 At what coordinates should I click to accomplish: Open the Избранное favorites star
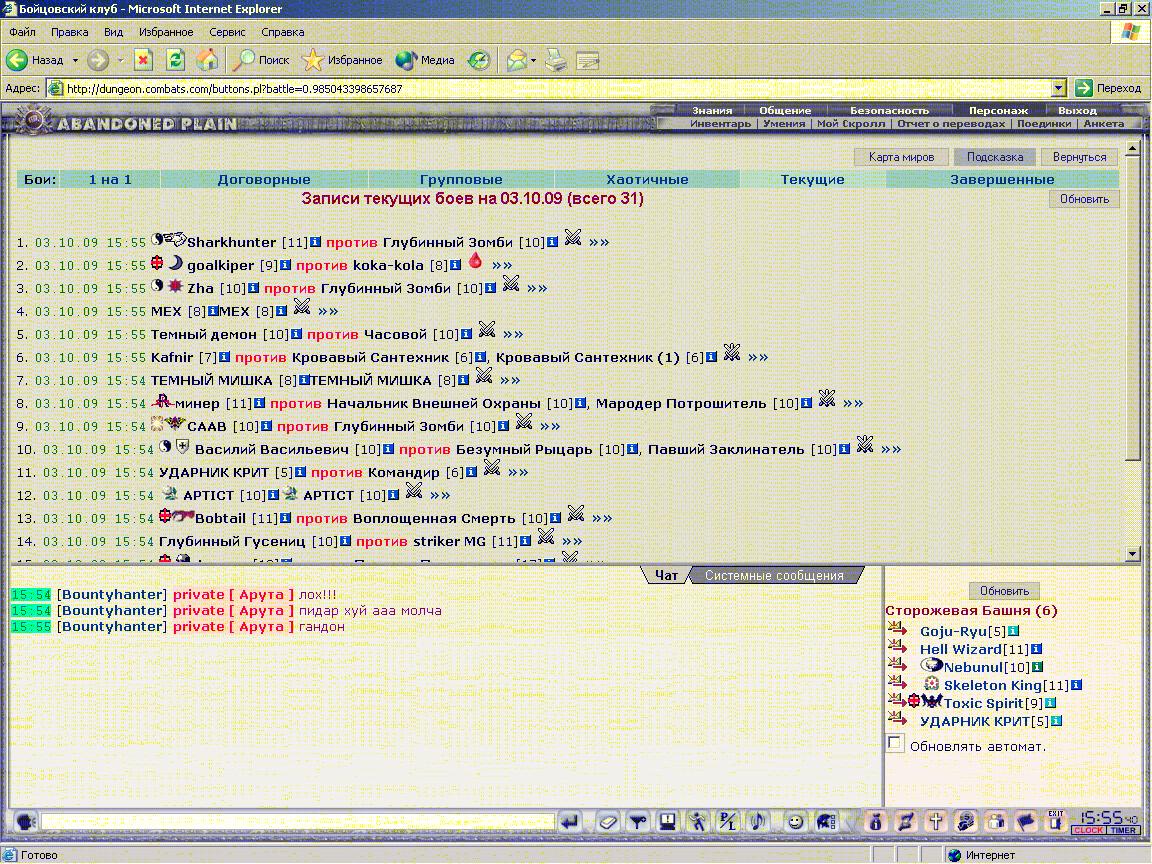342,60
